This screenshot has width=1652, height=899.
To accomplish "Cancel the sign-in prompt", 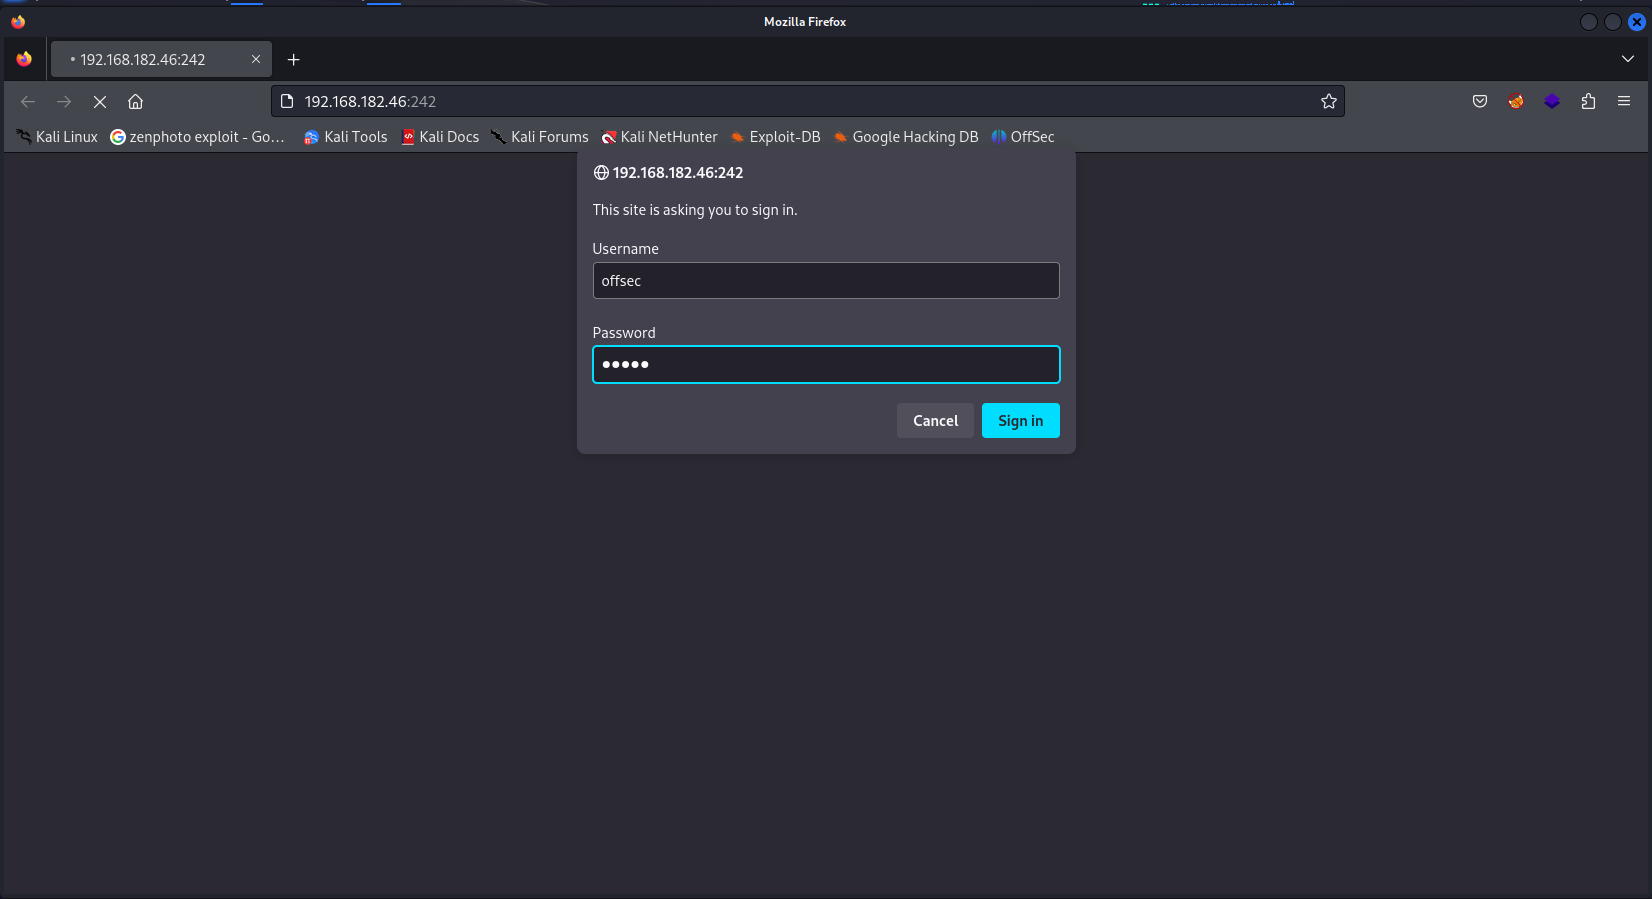I will pyautogui.click(x=935, y=421).
